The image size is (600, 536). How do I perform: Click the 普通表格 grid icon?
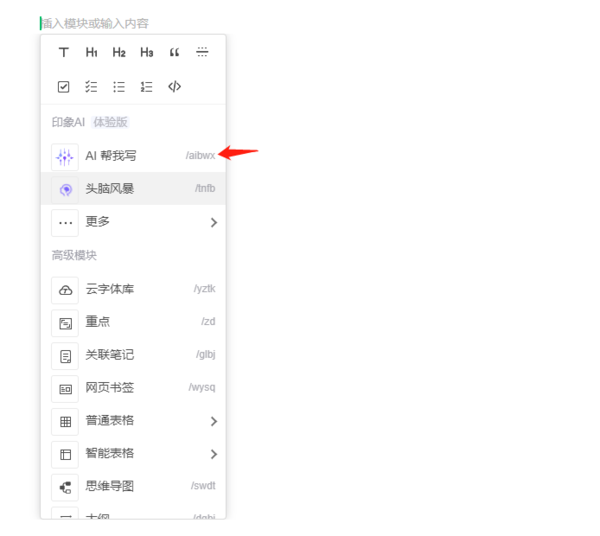coord(65,422)
